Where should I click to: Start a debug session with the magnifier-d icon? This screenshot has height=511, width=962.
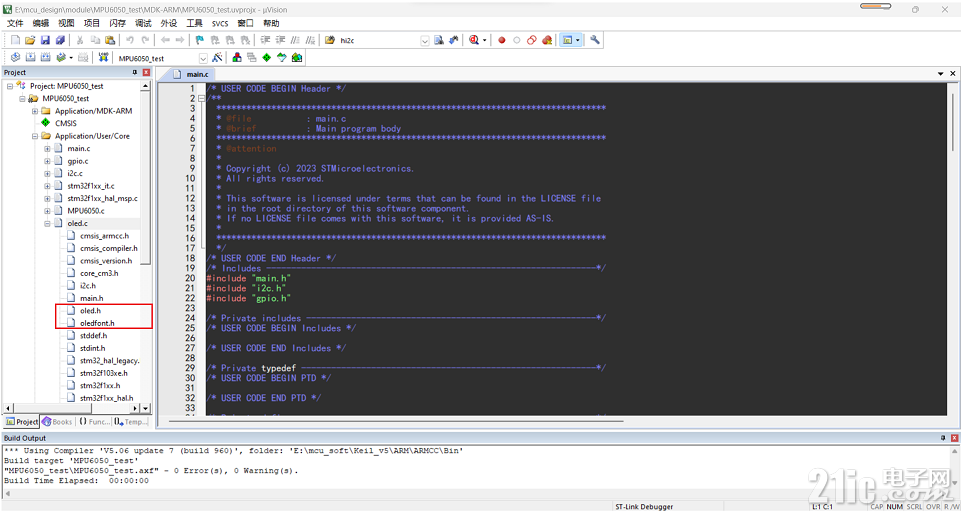[x=474, y=40]
